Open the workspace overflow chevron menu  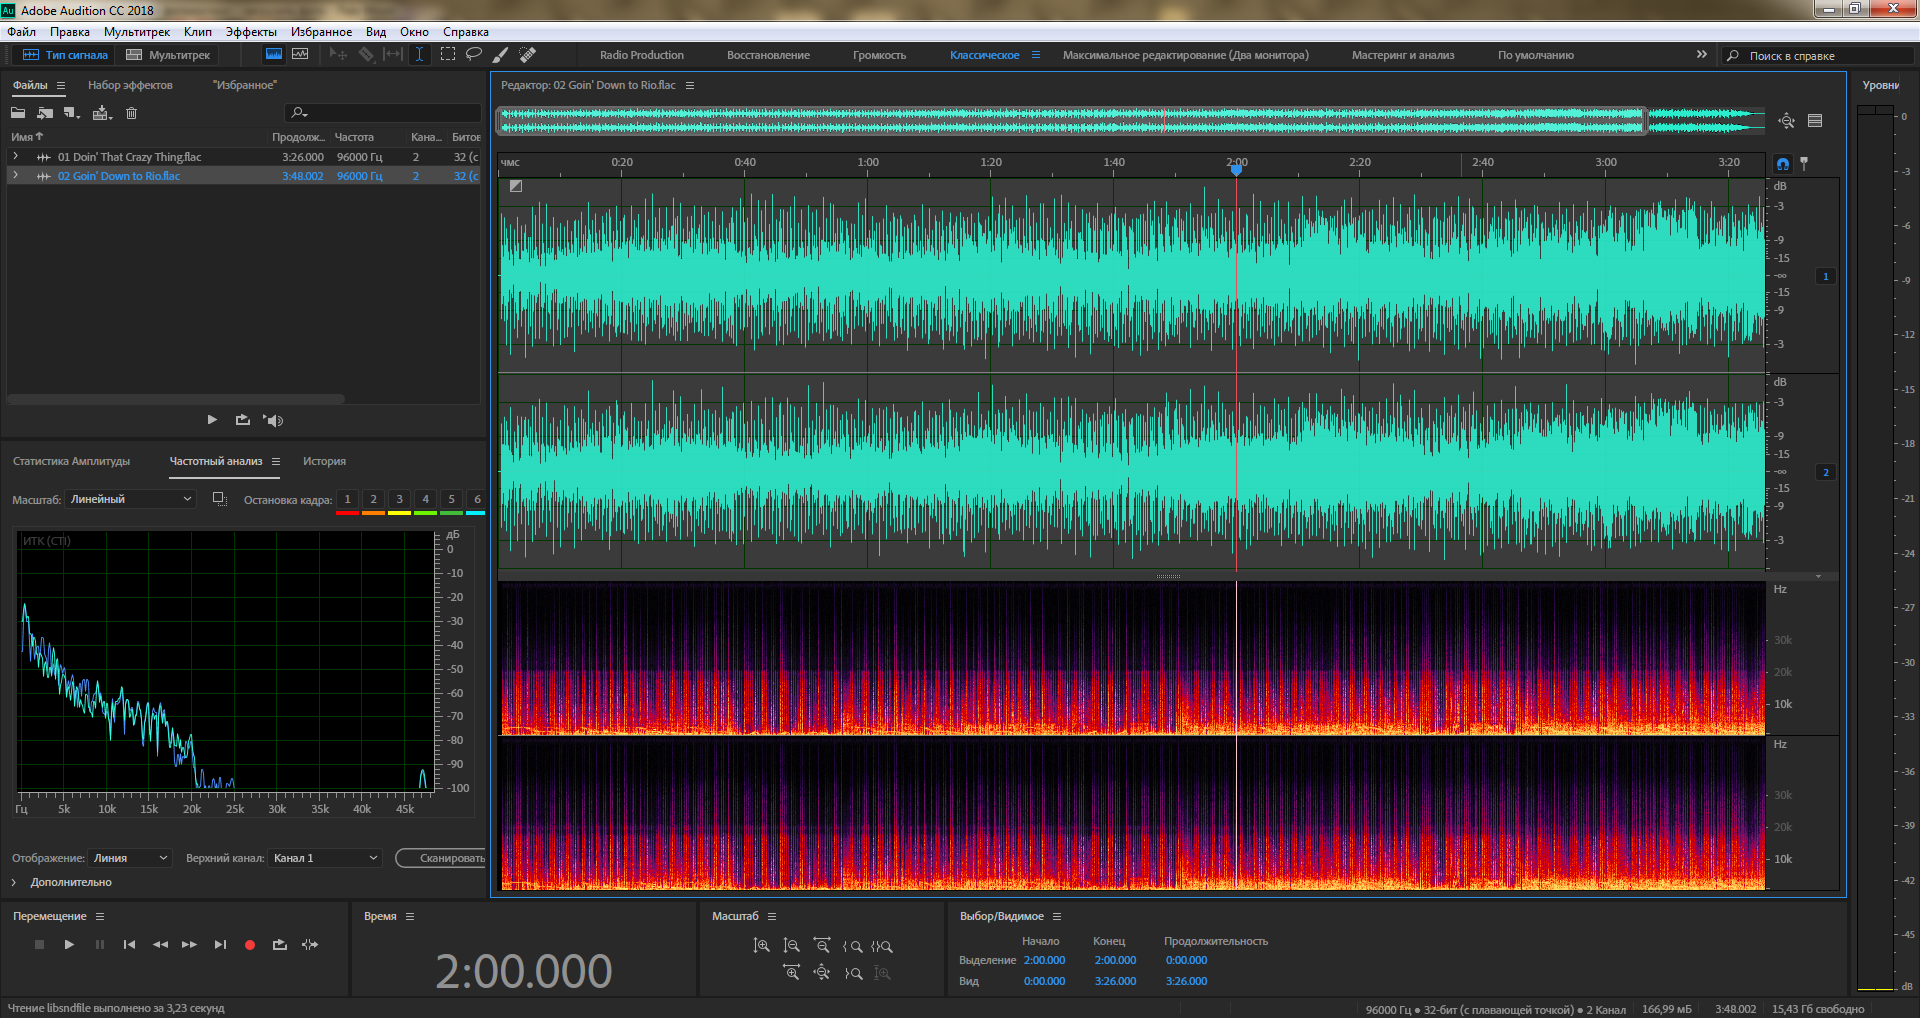[x=1701, y=54]
